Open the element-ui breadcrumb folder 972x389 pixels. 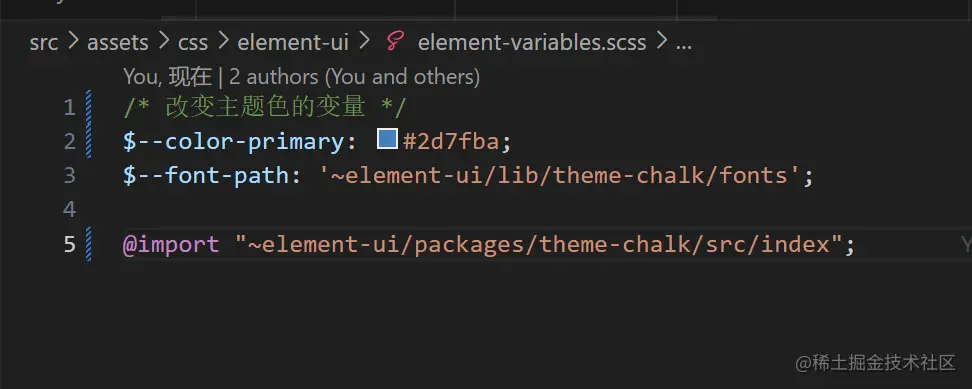(x=293, y=43)
